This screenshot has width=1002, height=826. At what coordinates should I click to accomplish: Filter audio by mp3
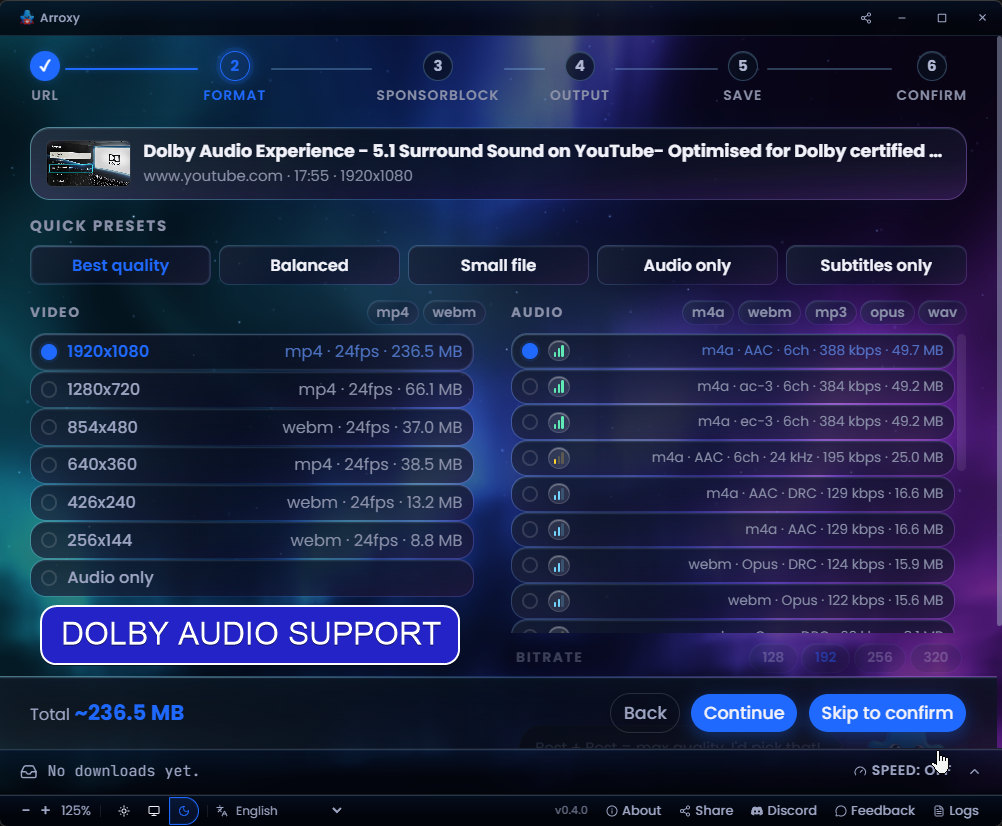831,312
